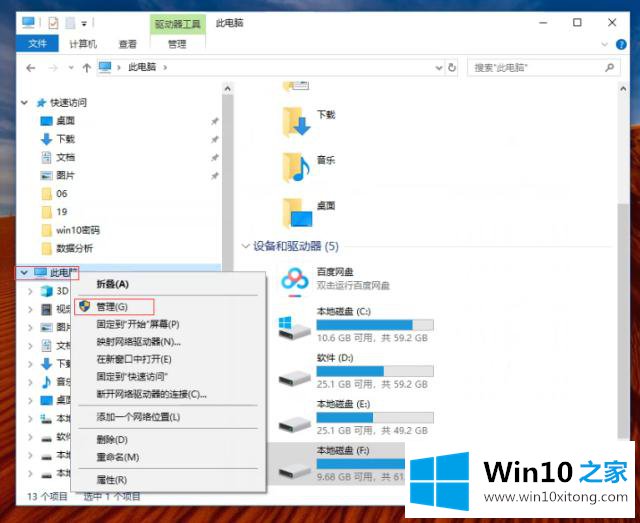The width and height of the screenshot is (640, 523).
Task: Go up one level with up arrow
Action: point(86,68)
